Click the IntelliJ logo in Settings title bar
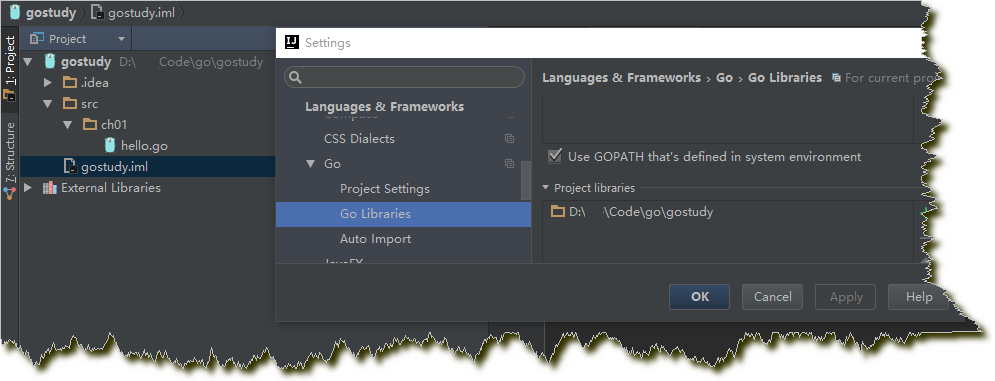 [x=292, y=43]
